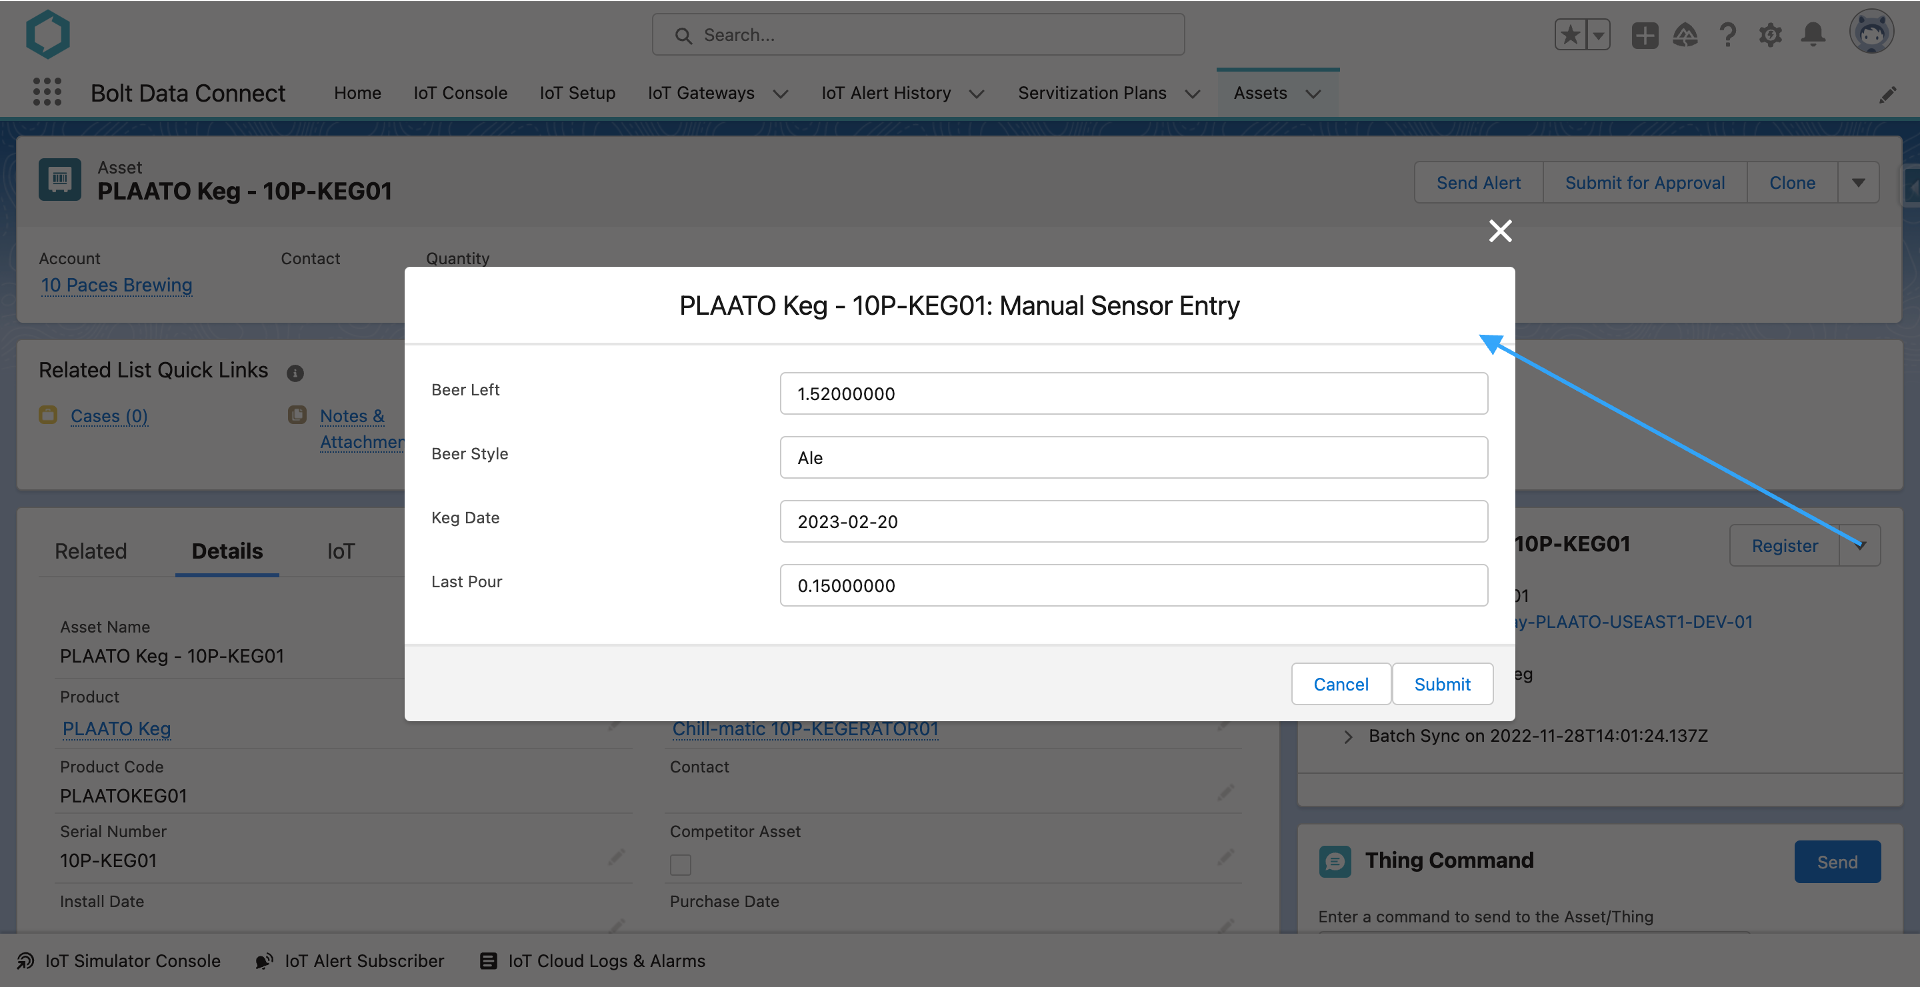
Task: Click the Related List Quick Links info icon
Action: coord(295,373)
